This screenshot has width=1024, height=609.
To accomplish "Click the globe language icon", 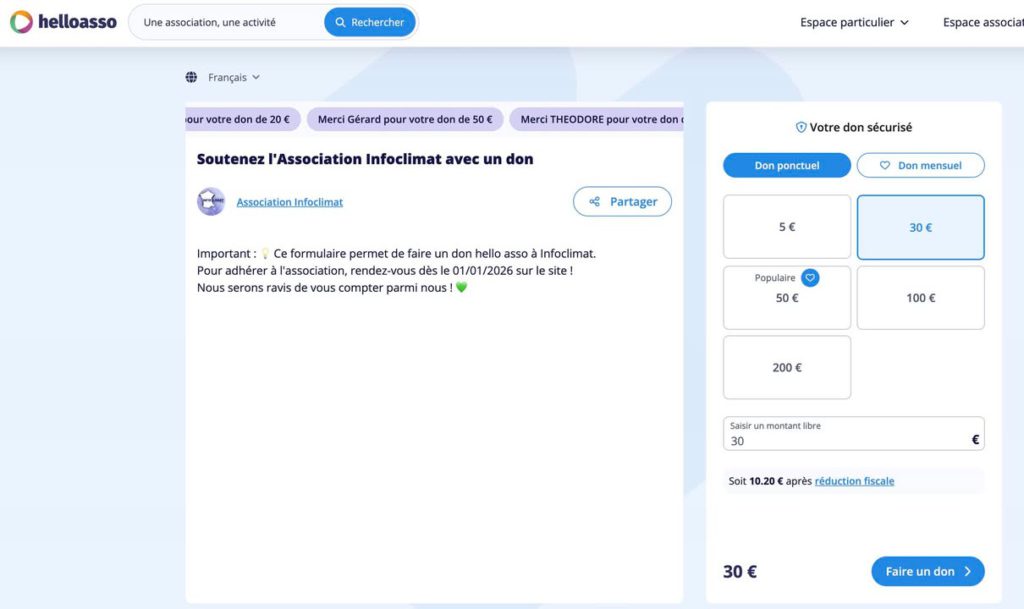I will [x=191, y=77].
